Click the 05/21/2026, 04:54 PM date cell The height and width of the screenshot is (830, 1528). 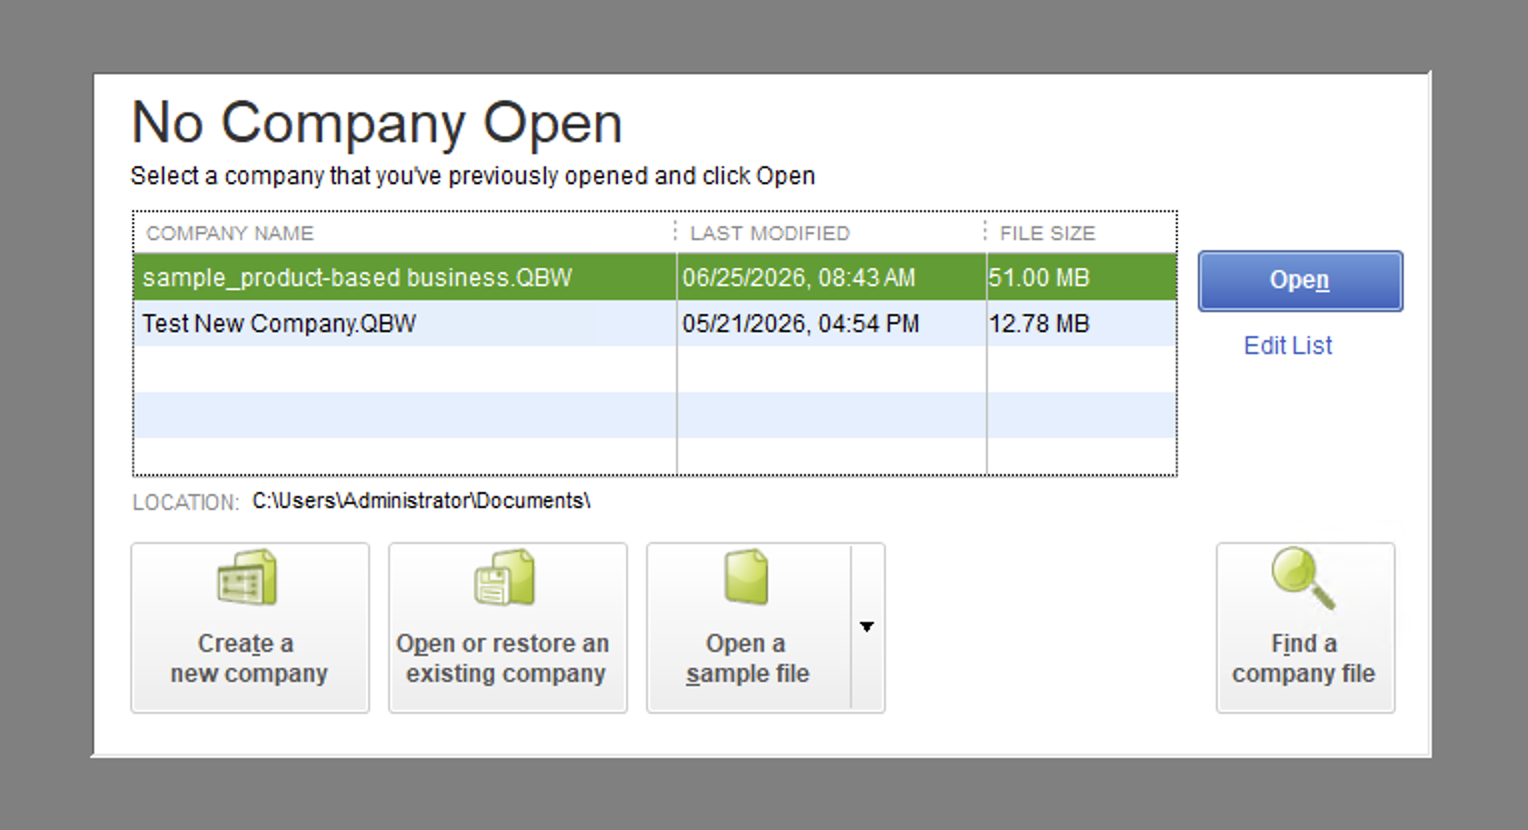831,323
